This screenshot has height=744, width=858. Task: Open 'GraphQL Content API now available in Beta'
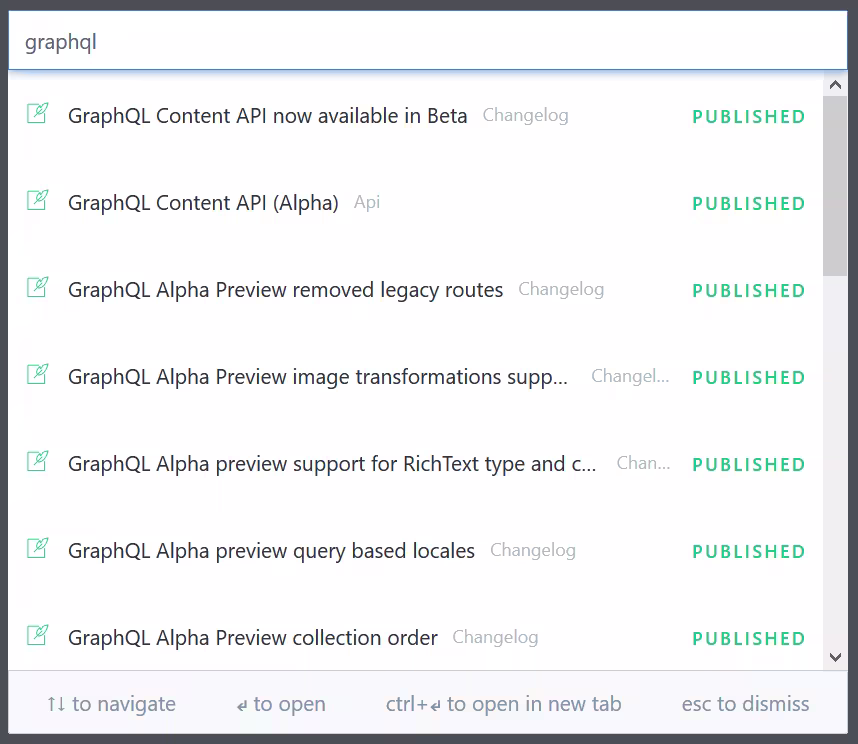click(x=268, y=116)
